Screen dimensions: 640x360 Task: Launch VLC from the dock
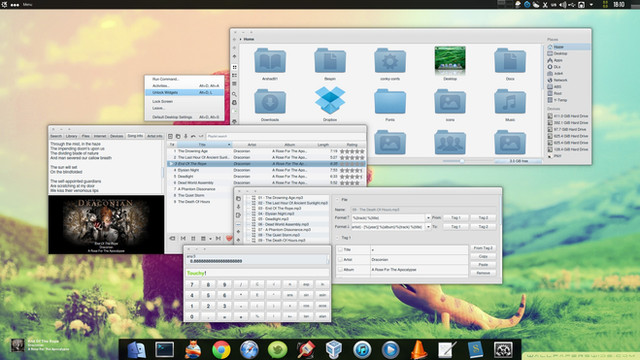418,350
